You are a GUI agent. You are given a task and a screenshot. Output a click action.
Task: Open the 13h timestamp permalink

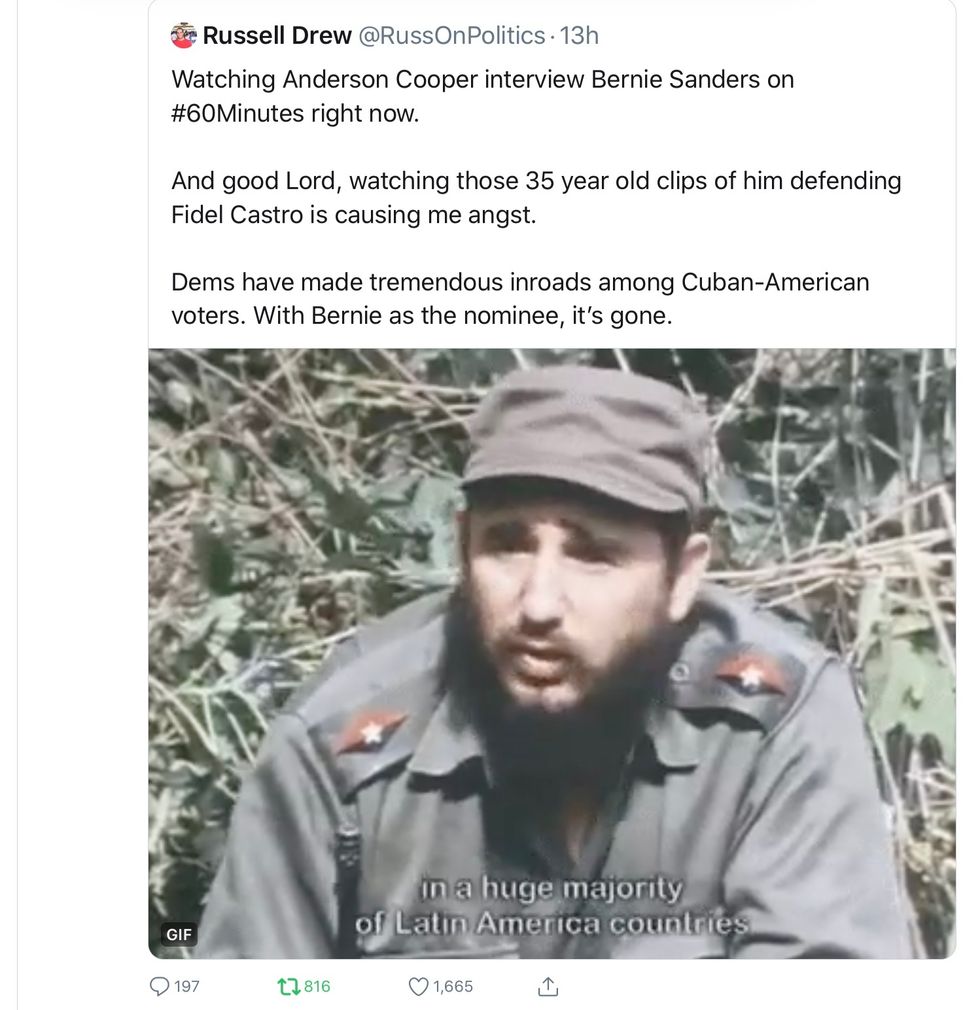(x=579, y=35)
